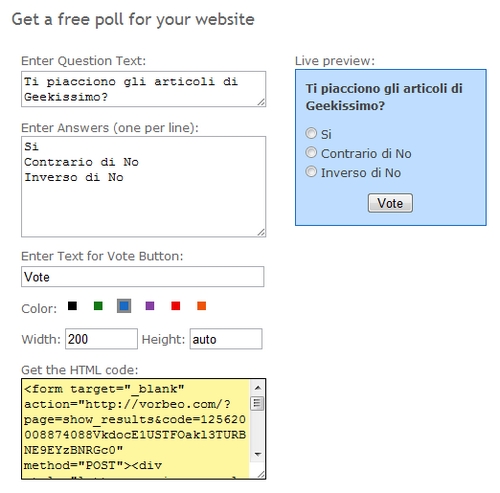
Task: Select the orange color swatch
Action: (x=201, y=306)
